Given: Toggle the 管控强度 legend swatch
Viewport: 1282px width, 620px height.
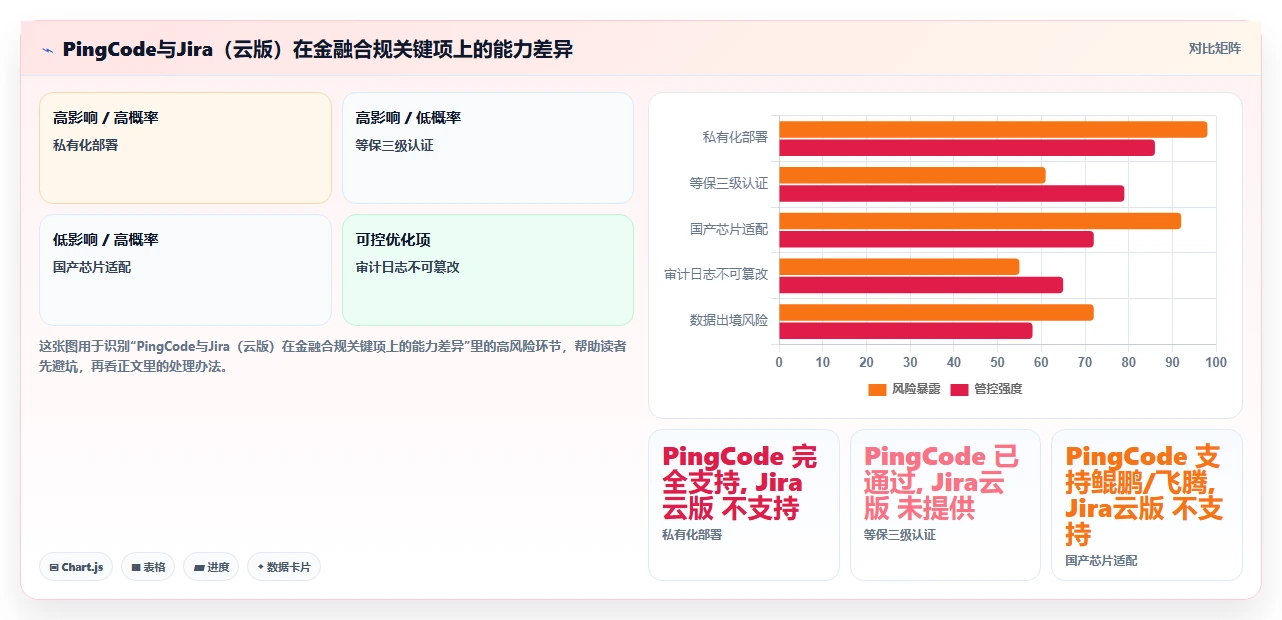Looking at the screenshot, I should [x=959, y=389].
